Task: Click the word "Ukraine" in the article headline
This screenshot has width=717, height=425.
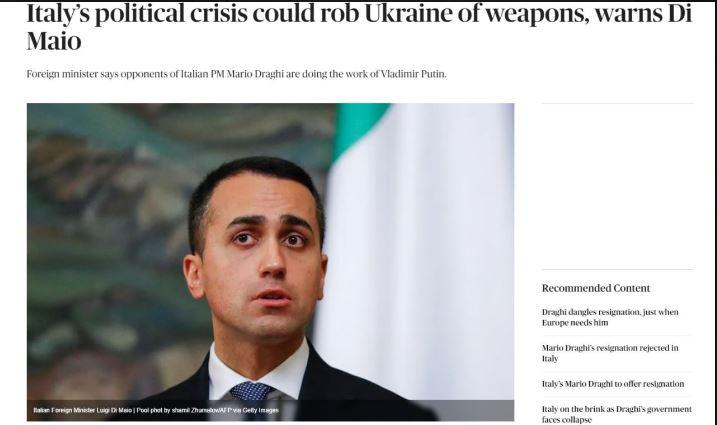Action: click(407, 14)
